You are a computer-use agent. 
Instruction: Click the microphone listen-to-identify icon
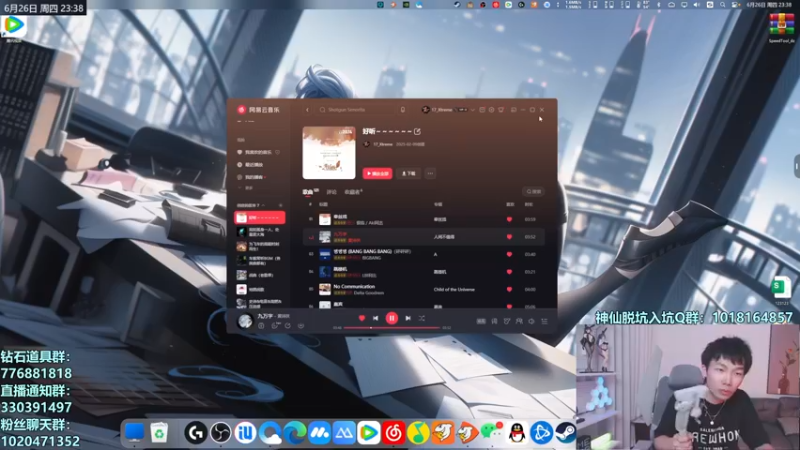coord(403,110)
